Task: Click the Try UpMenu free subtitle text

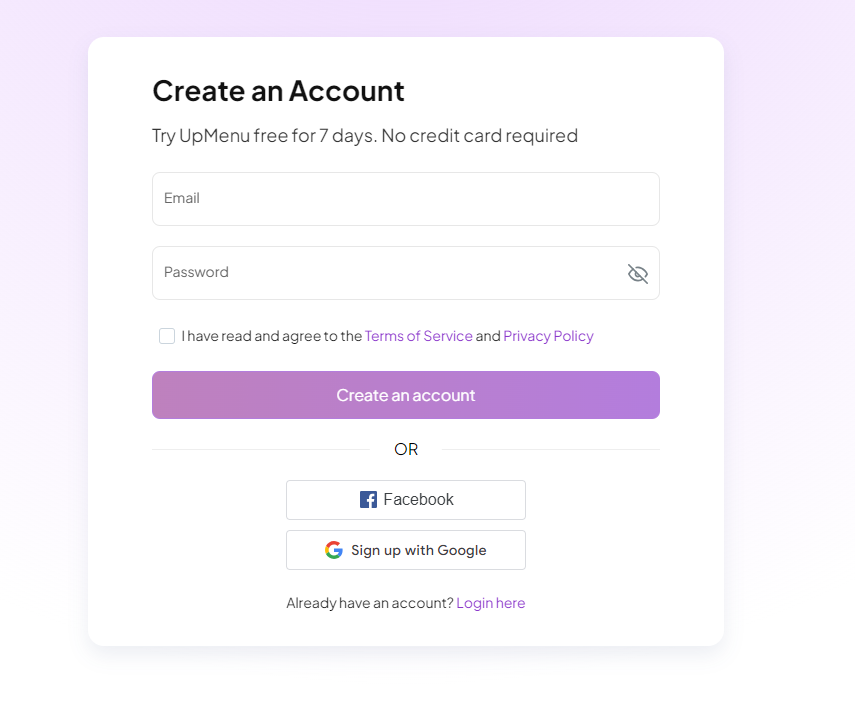Action: click(364, 135)
